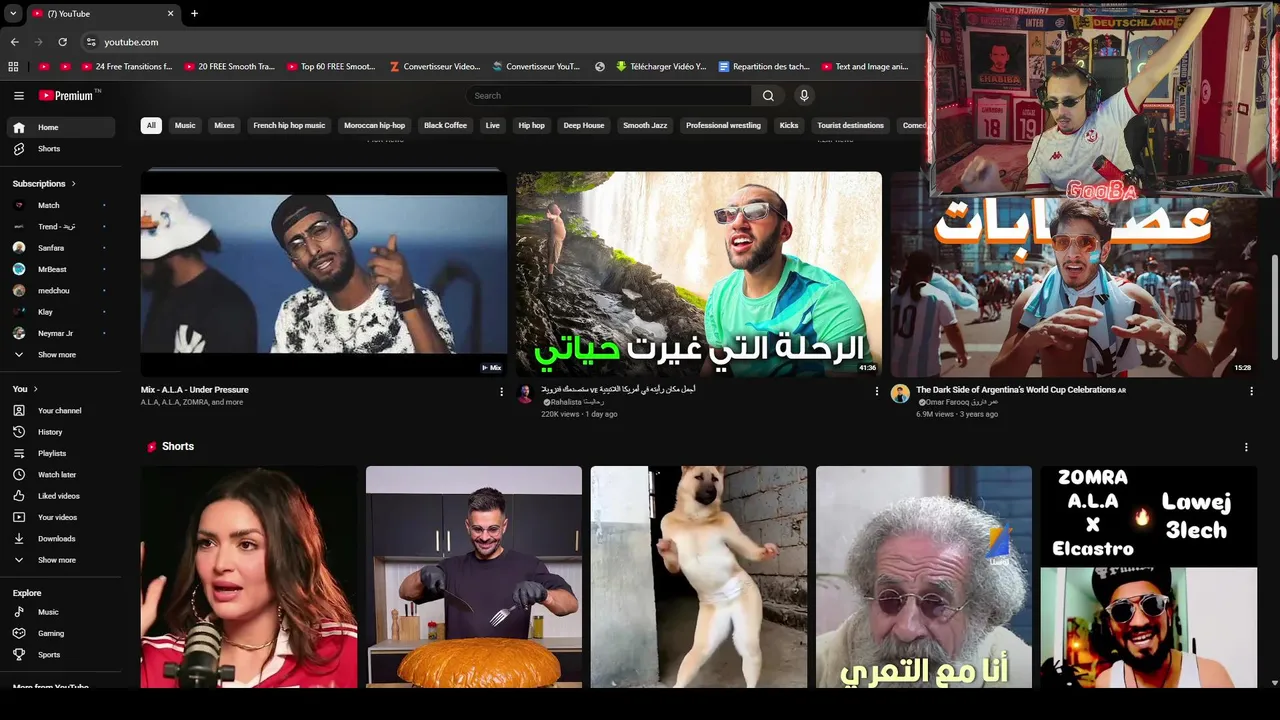Image resolution: width=1280 pixels, height=720 pixels.
Task: Select the Live filter chip
Action: [x=492, y=125]
